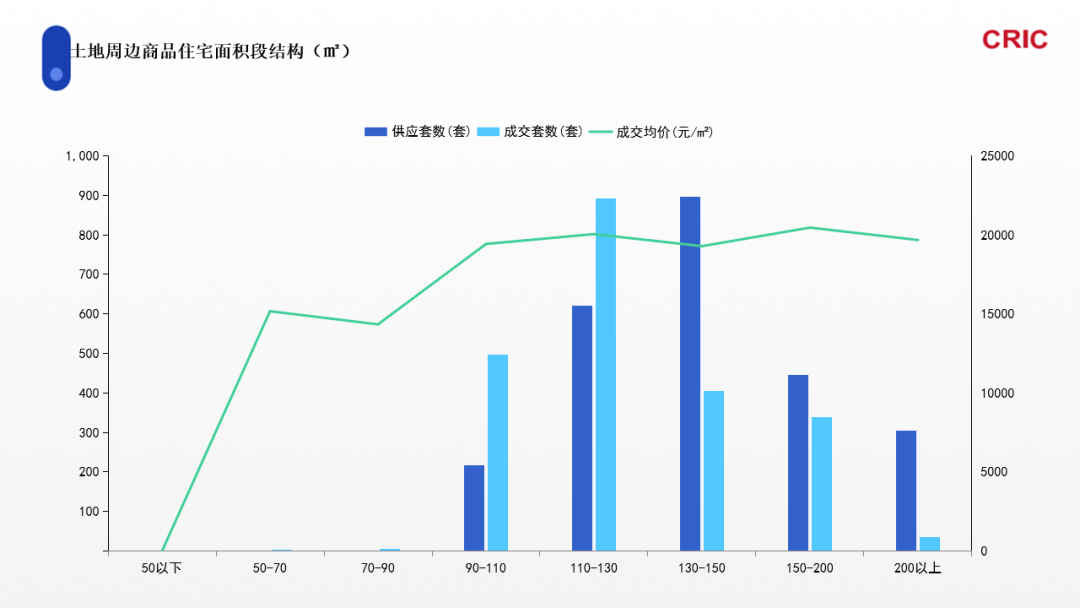This screenshot has width=1080, height=608.
Task: Click the 100 left axis label
Action: [x=89, y=511]
